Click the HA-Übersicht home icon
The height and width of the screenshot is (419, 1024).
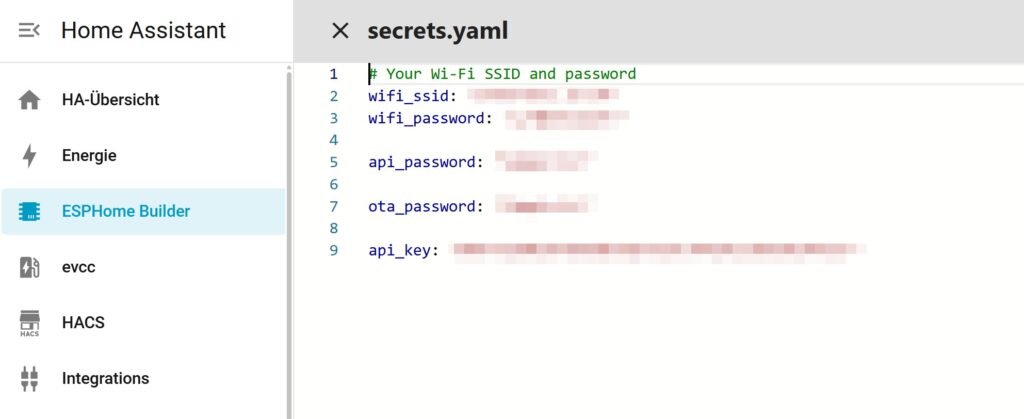pyautogui.click(x=29, y=100)
